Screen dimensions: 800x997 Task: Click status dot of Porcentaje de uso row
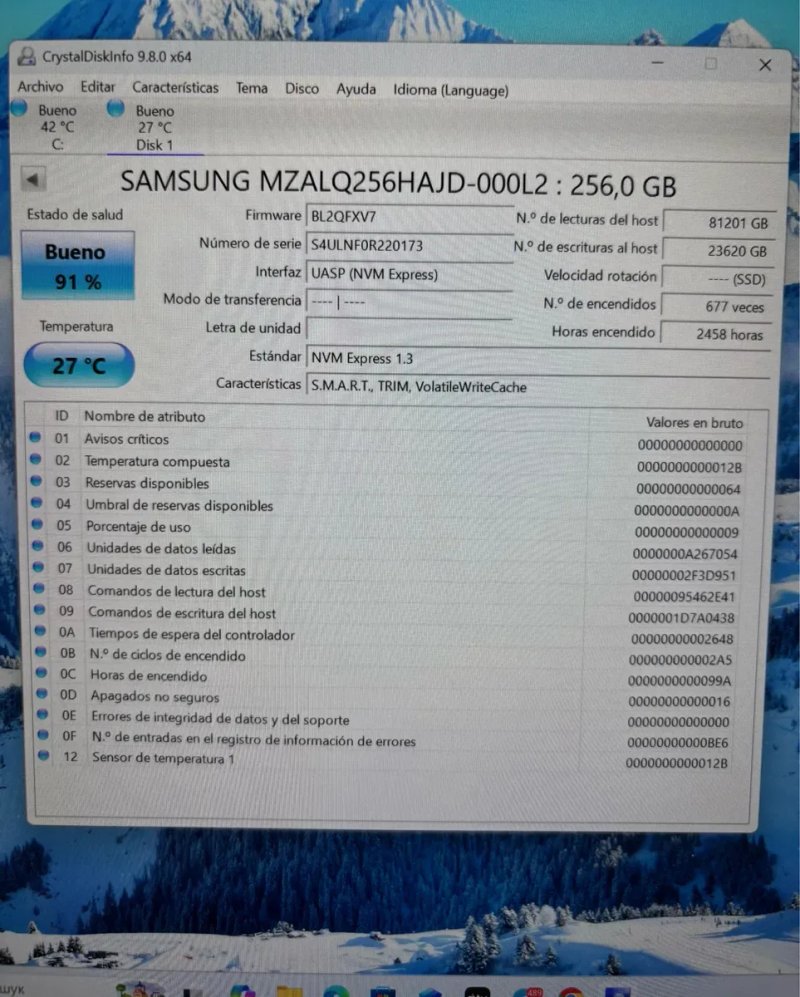click(37, 524)
